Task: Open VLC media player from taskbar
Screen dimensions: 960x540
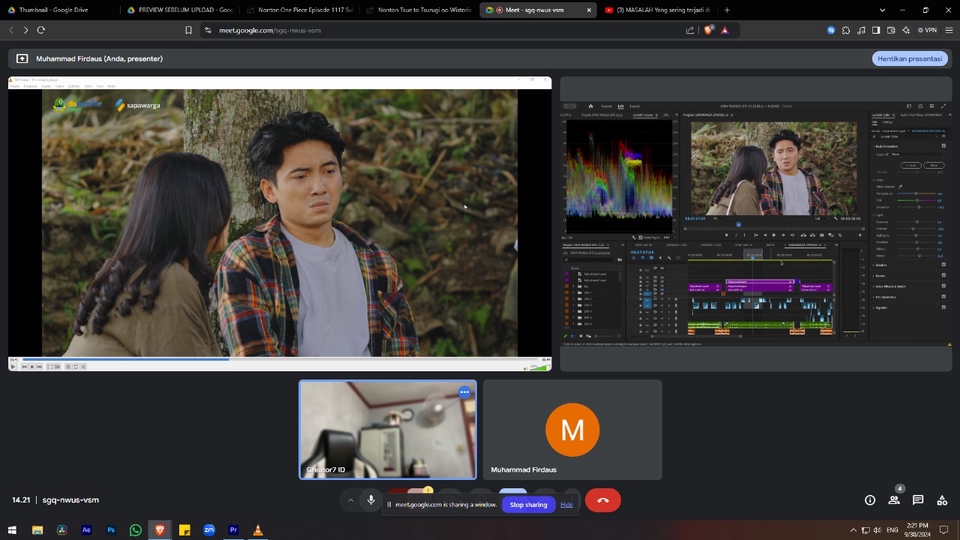Action: (x=258, y=530)
